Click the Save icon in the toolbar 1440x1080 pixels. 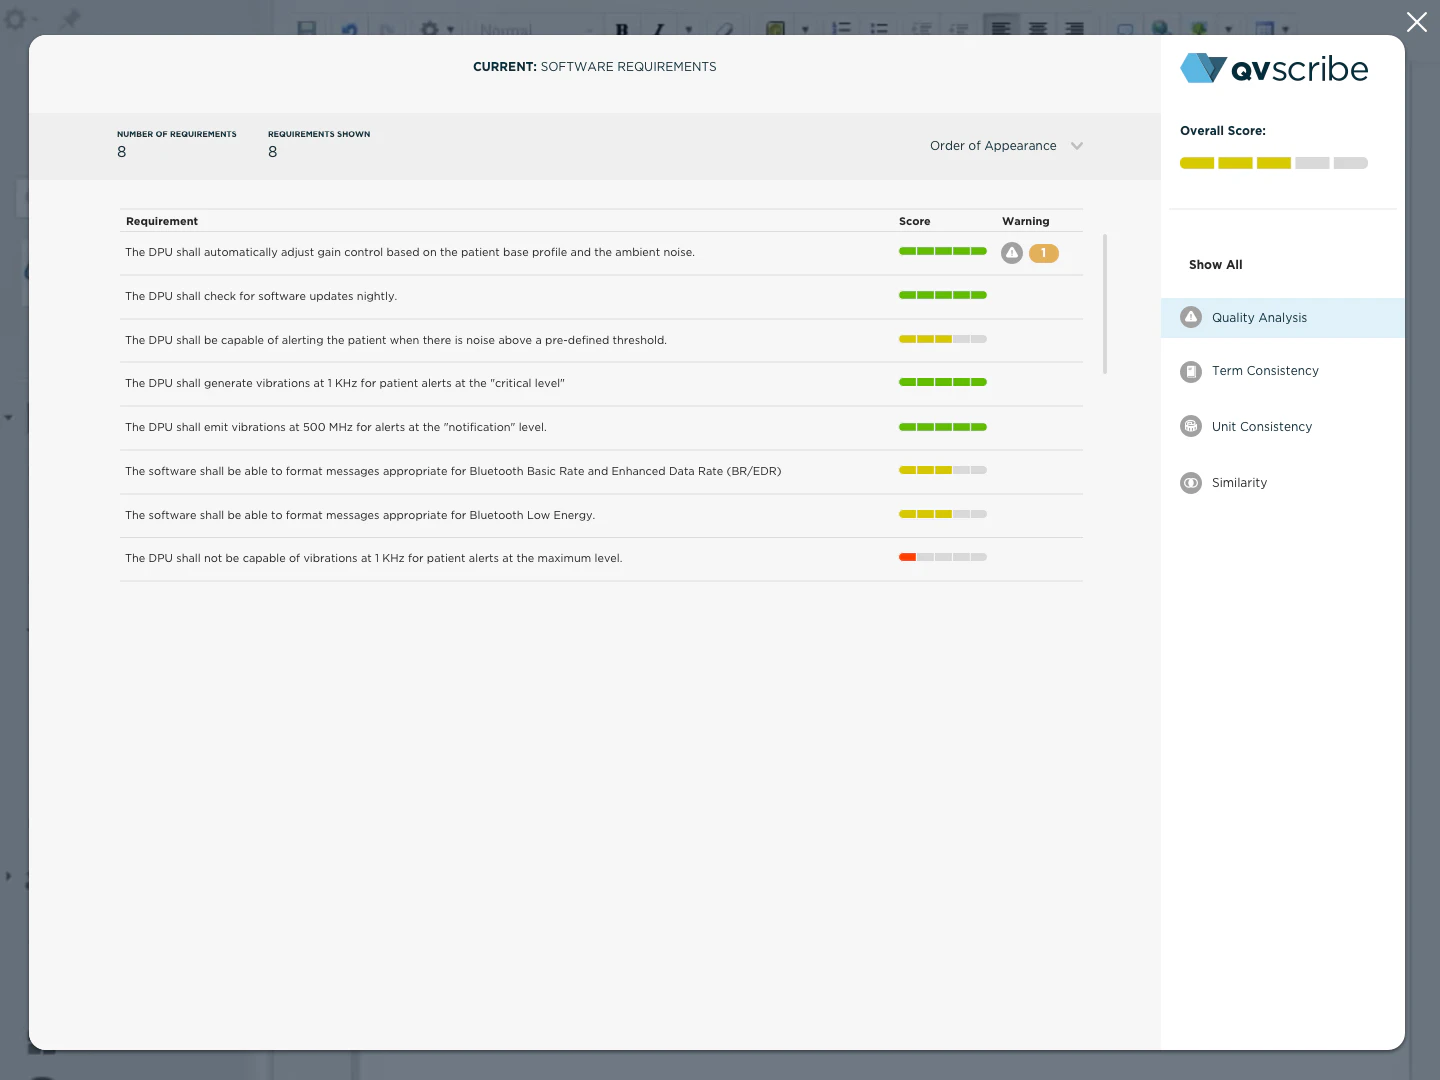pos(307,29)
